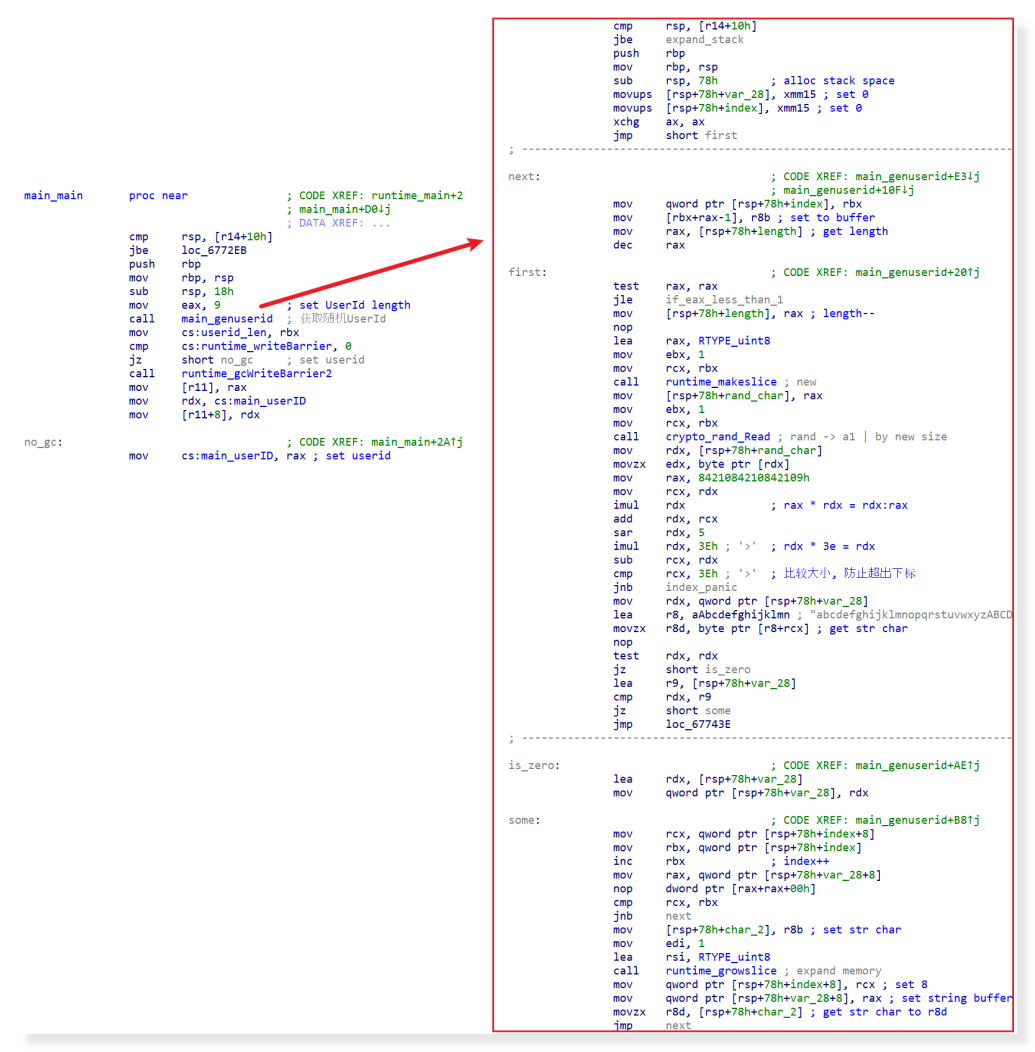Select the main_main procedure name label
This screenshot has height=1052, width=1035.
pyautogui.click(x=53, y=196)
